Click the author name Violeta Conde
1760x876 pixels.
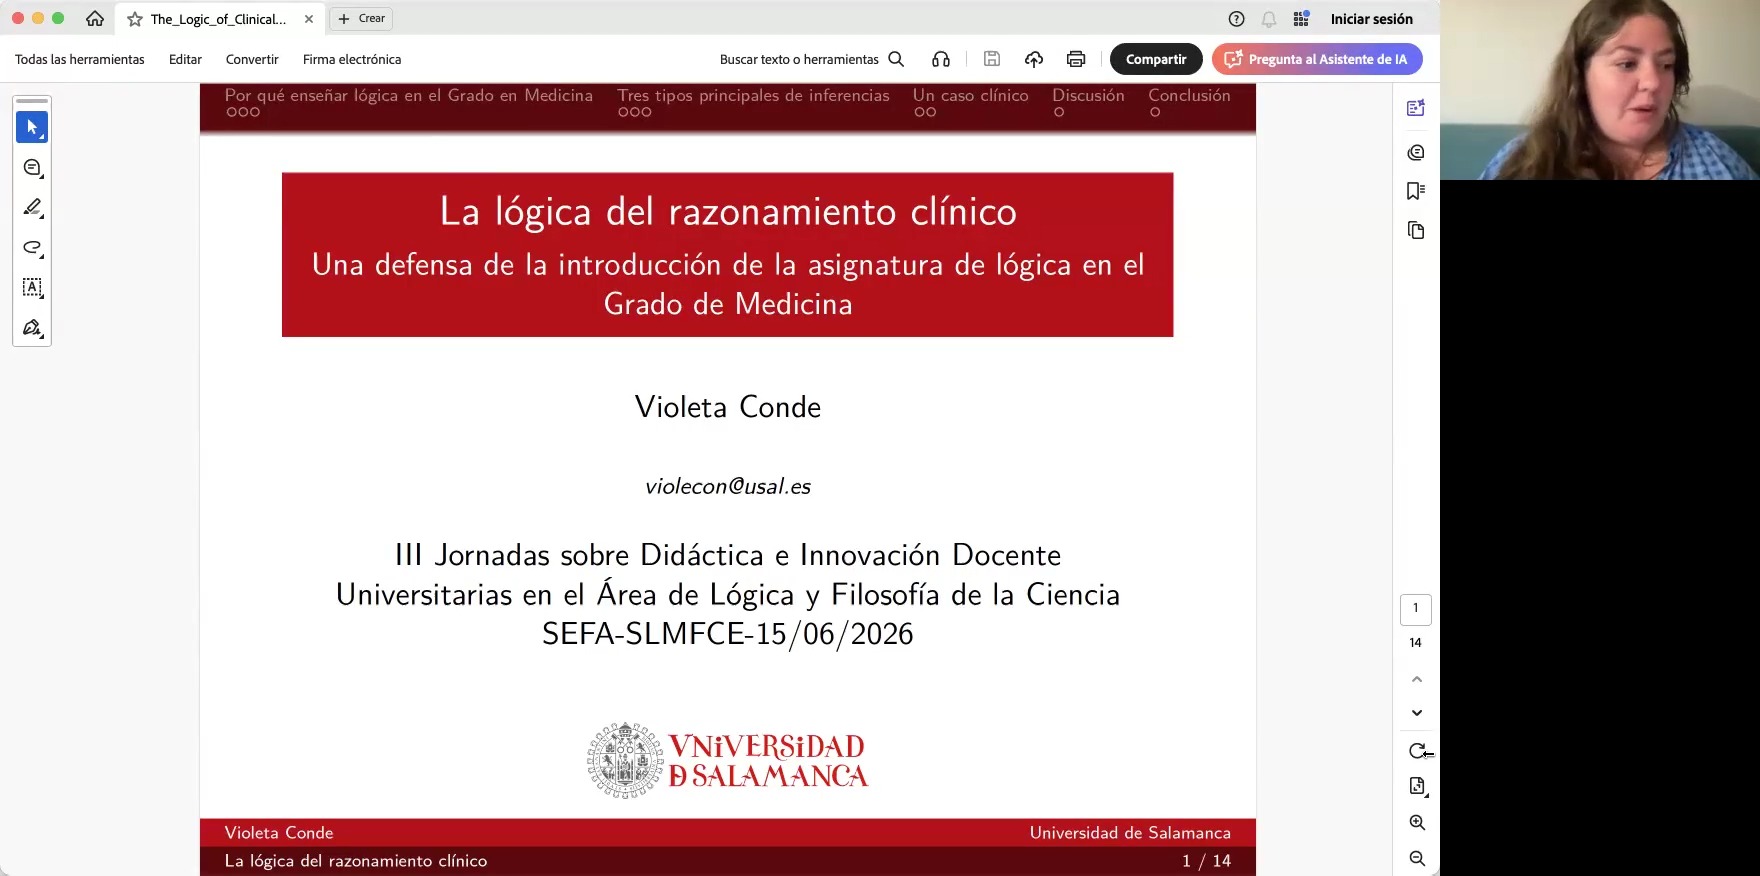coord(728,407)
